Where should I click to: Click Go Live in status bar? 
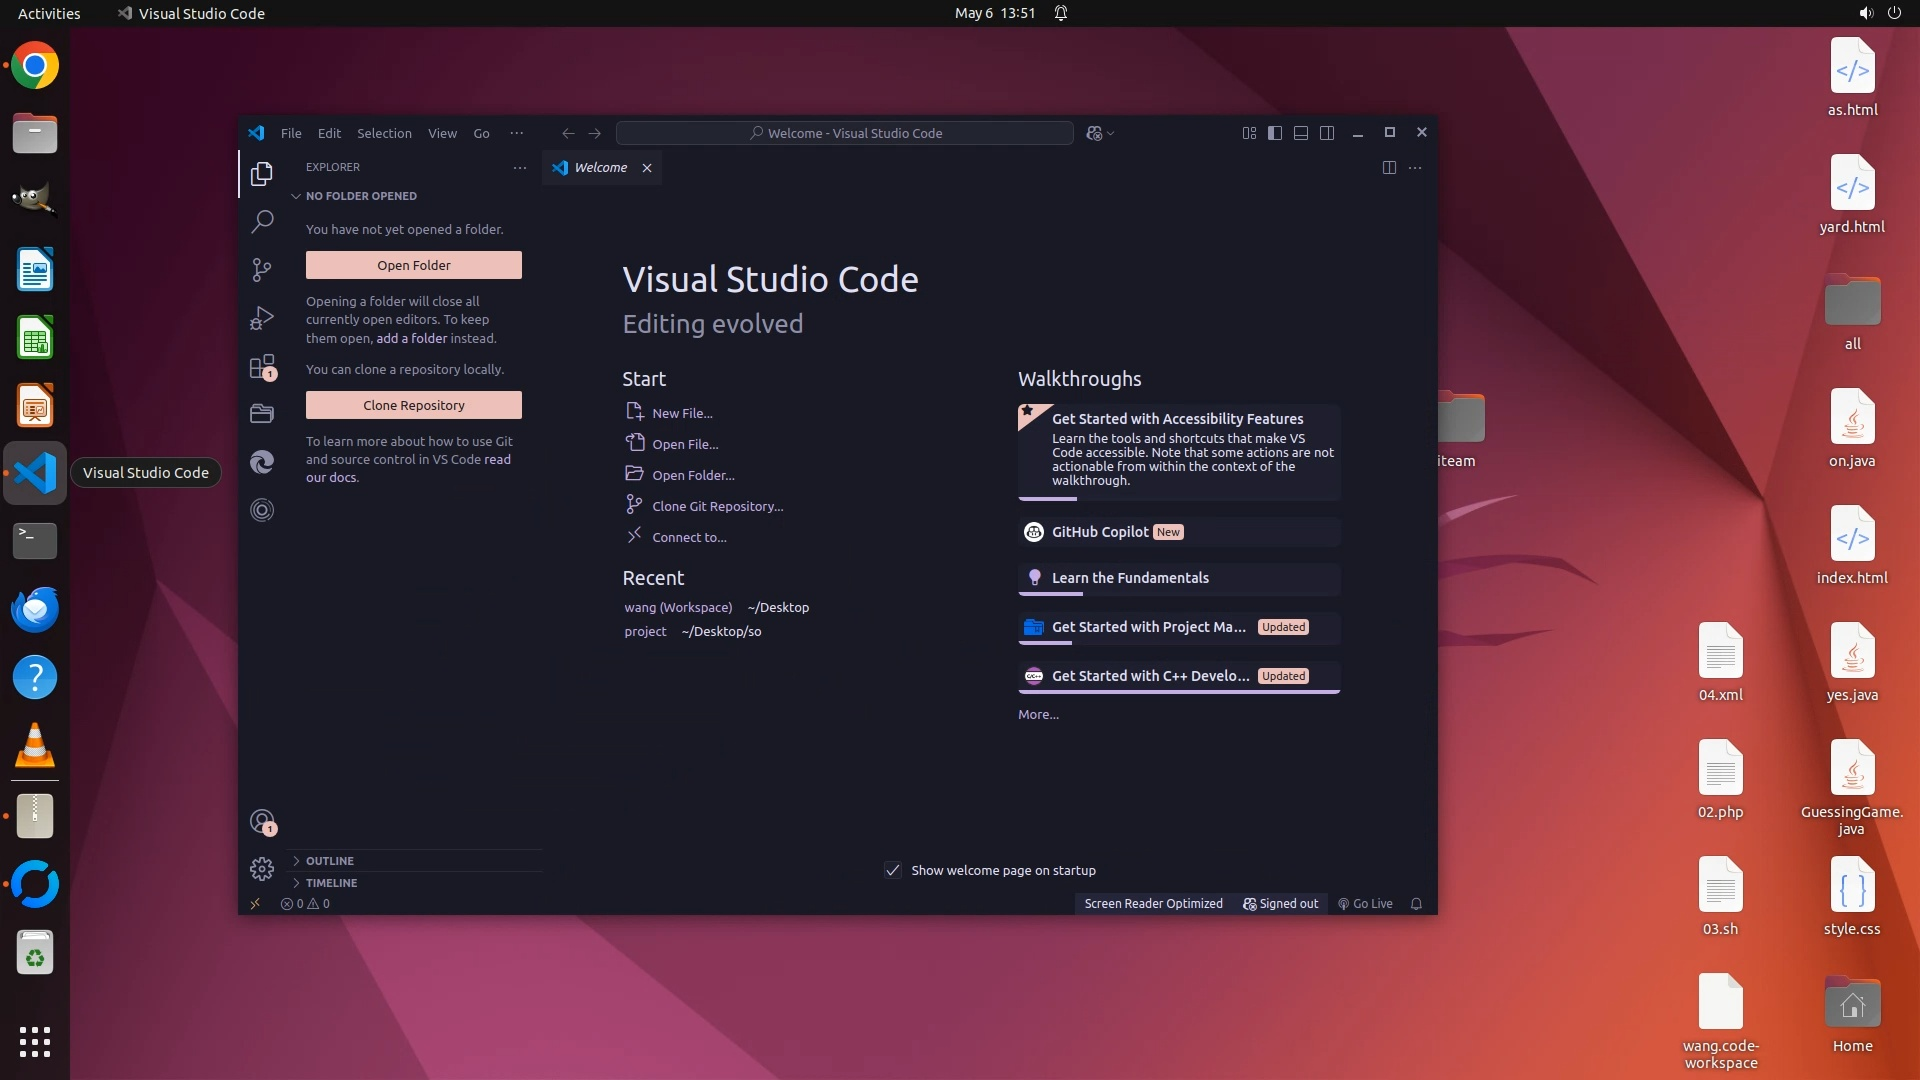(1366, 904)
